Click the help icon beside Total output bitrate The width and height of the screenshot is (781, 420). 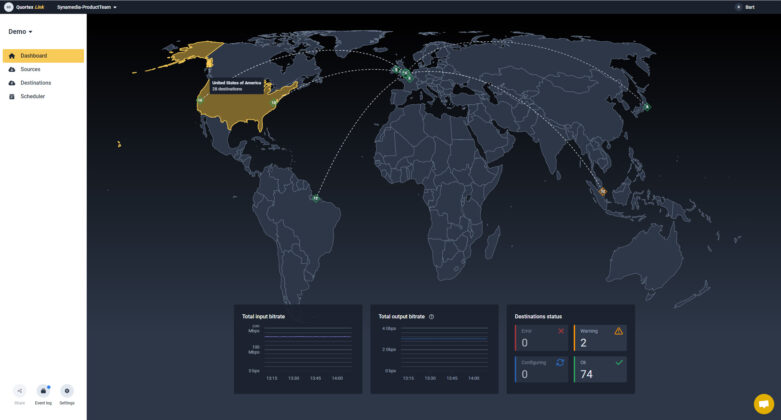431,317
